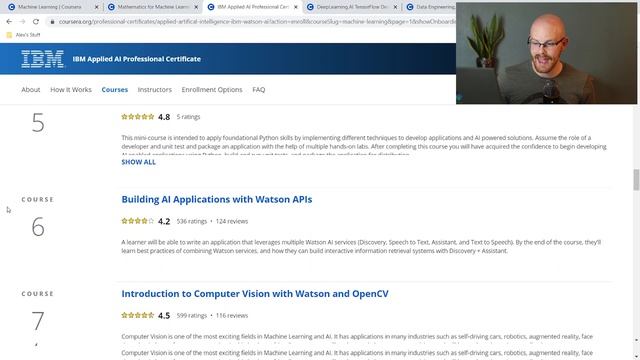Click the '5 ratings' text
This screenshot has height=360, width=640.
pyautogui.click(x=188, y=117)
